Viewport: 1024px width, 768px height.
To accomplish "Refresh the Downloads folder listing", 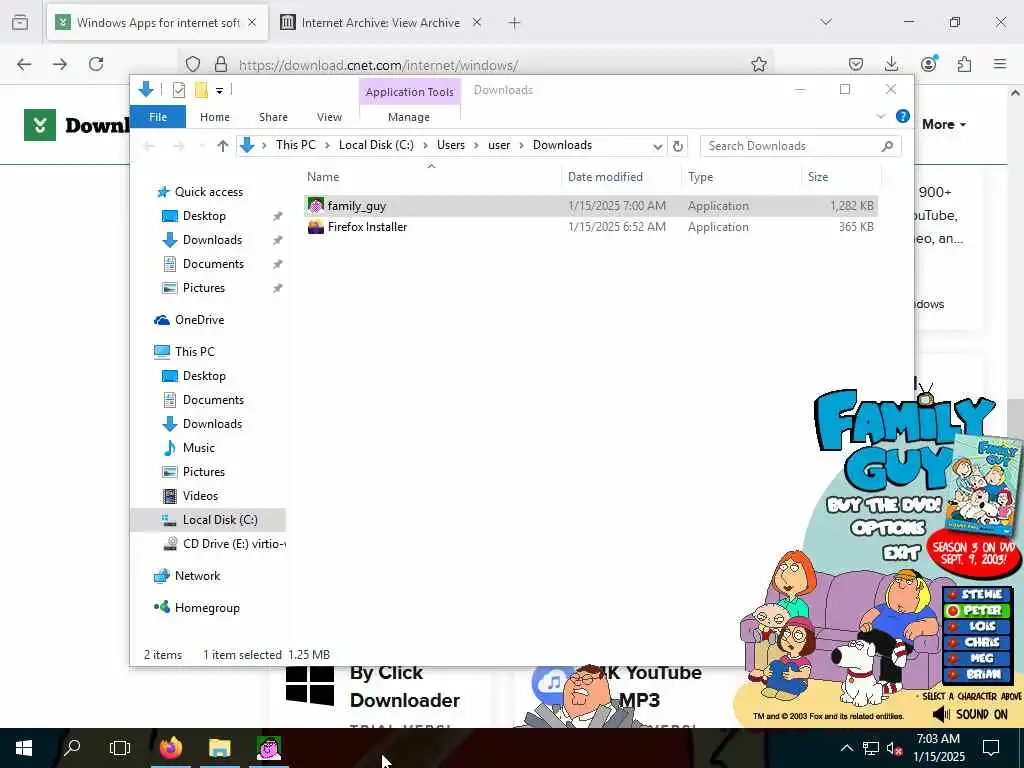I will [678, 146].
